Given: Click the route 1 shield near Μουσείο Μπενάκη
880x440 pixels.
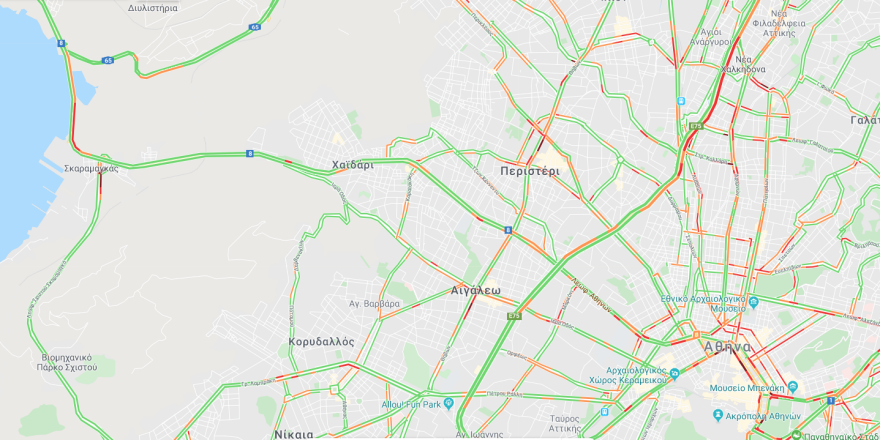Looking at the screenshot, I should 831,400.
